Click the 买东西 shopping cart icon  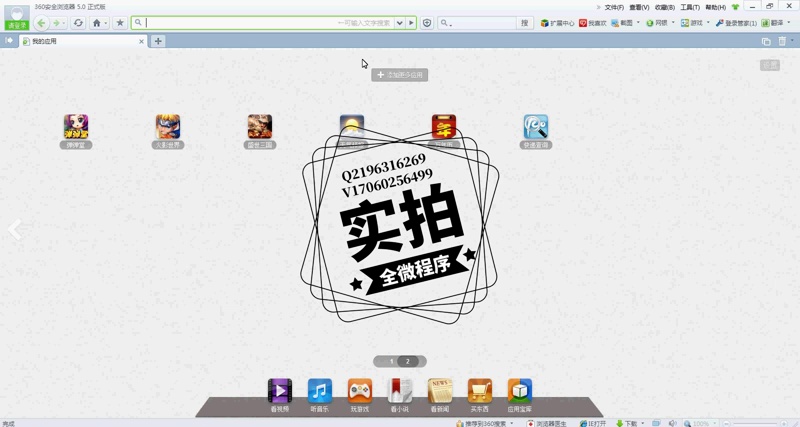click(480, 391)
